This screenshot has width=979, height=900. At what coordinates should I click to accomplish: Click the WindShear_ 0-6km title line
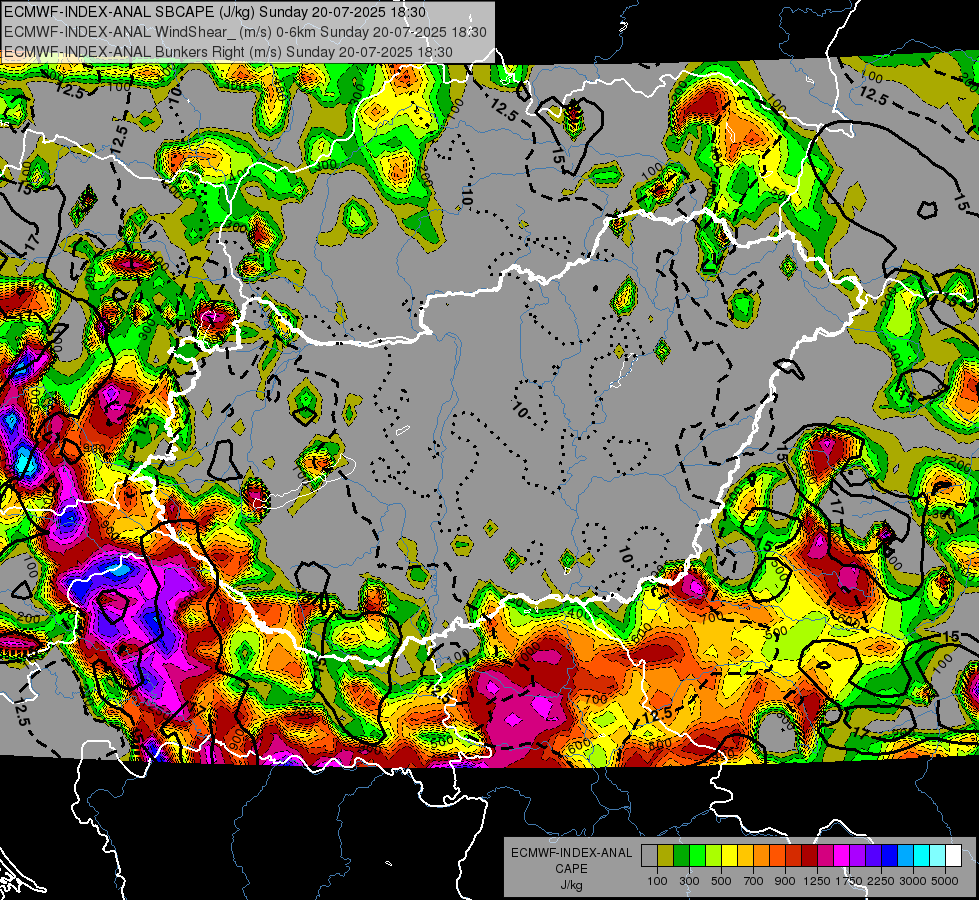(245, 32)
